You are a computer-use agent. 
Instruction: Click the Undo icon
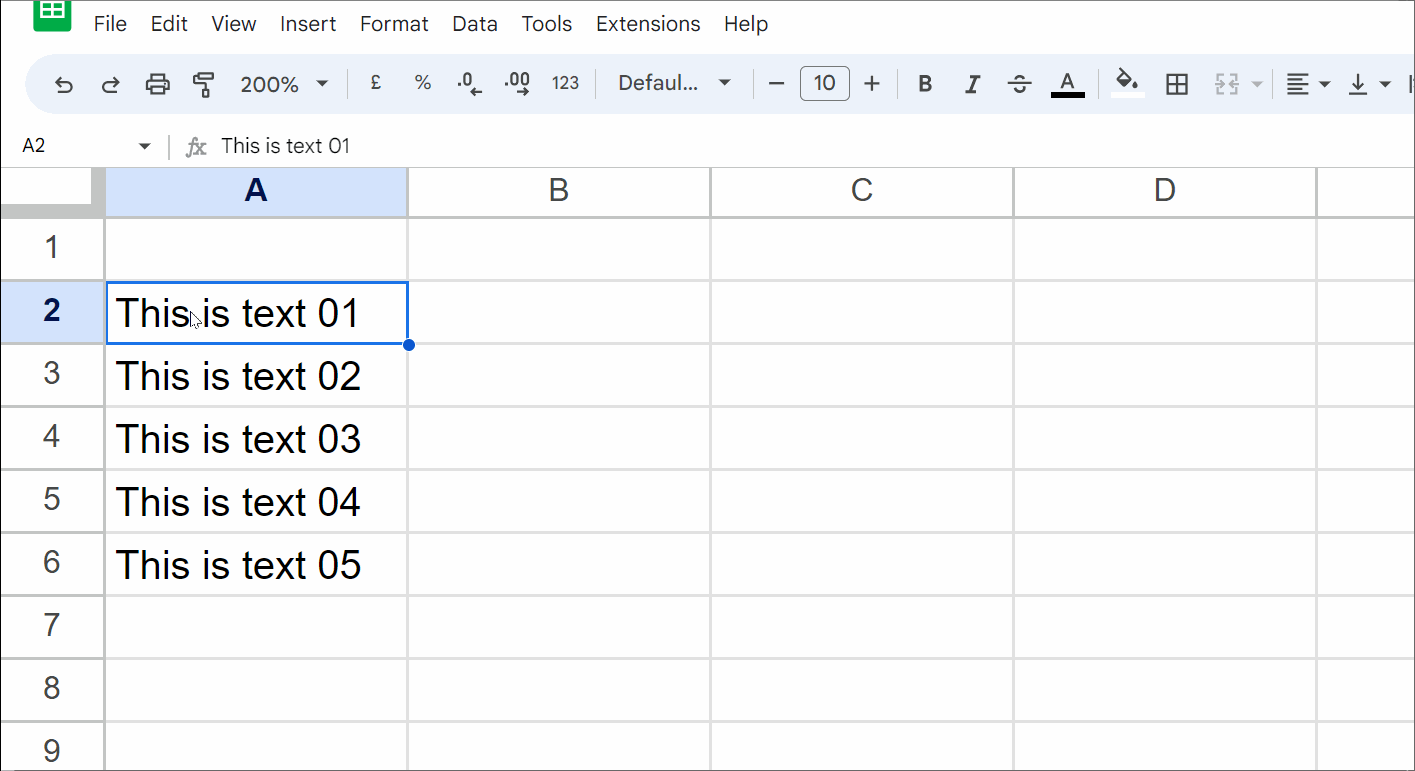(64, 84)
